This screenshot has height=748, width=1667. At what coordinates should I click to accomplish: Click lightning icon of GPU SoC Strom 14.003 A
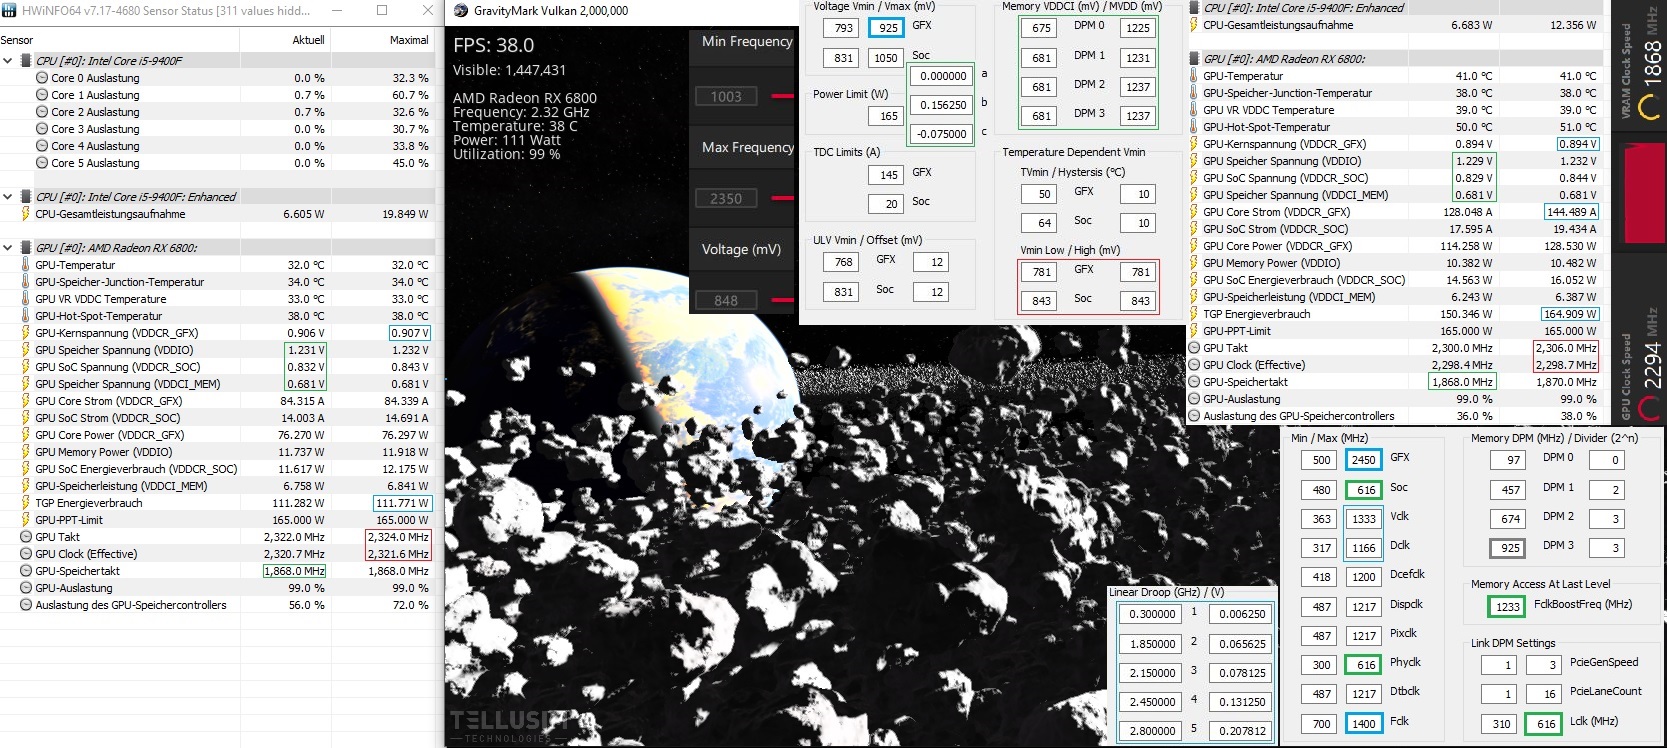click(x=26, y=418)
